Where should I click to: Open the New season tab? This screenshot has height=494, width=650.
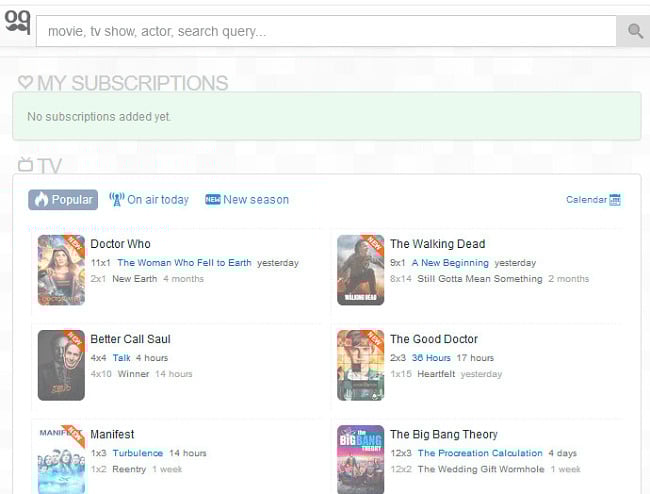[x=247, y=200]
